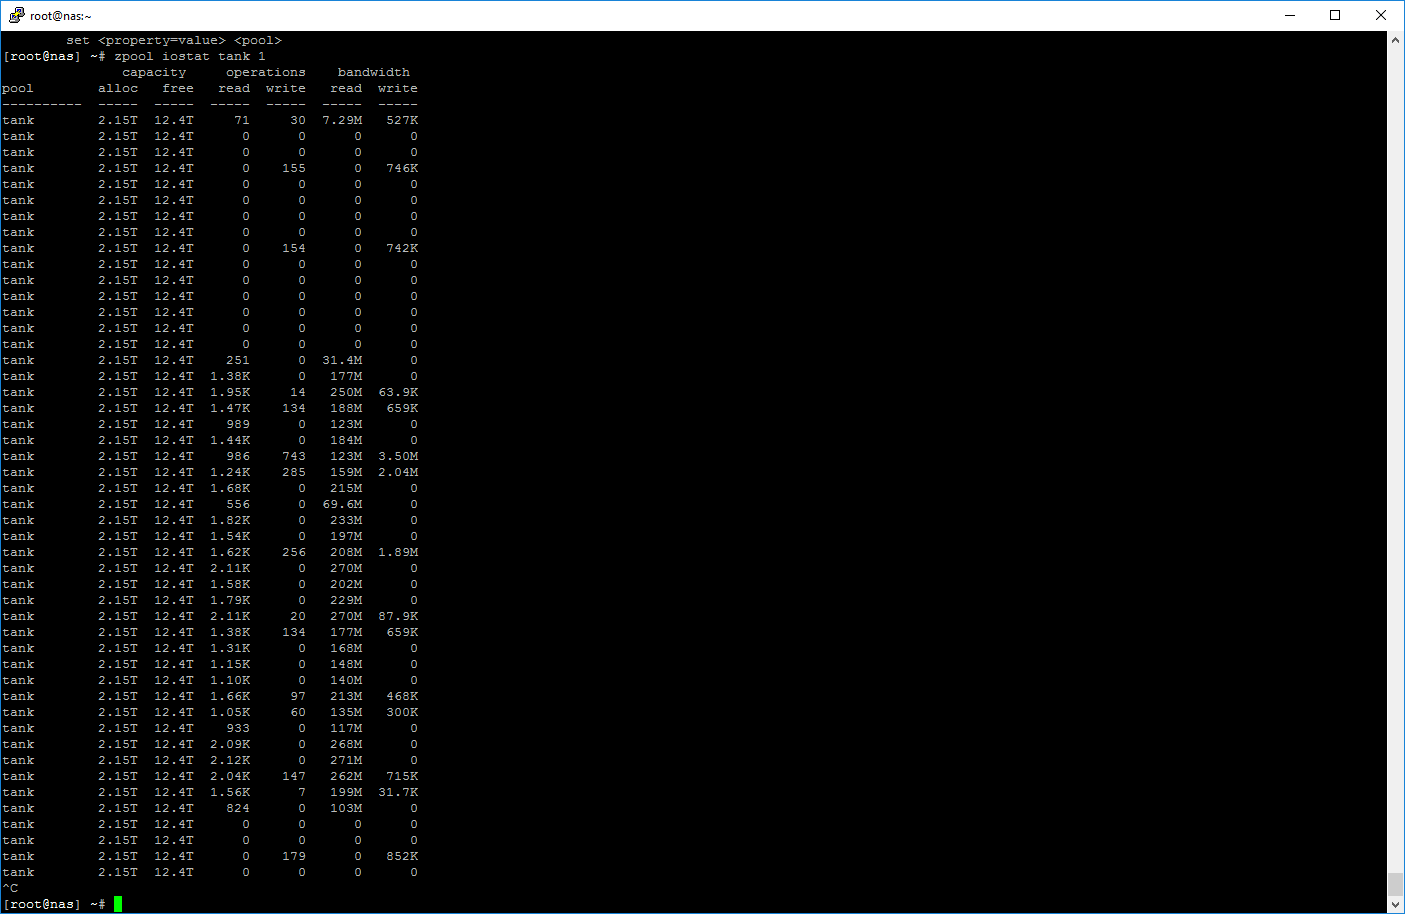This screenshot has height=914, width=1405.
Task: Click the '31.4M' read bandwidth value
Action: pyautogui.click(x=342, y=360)
